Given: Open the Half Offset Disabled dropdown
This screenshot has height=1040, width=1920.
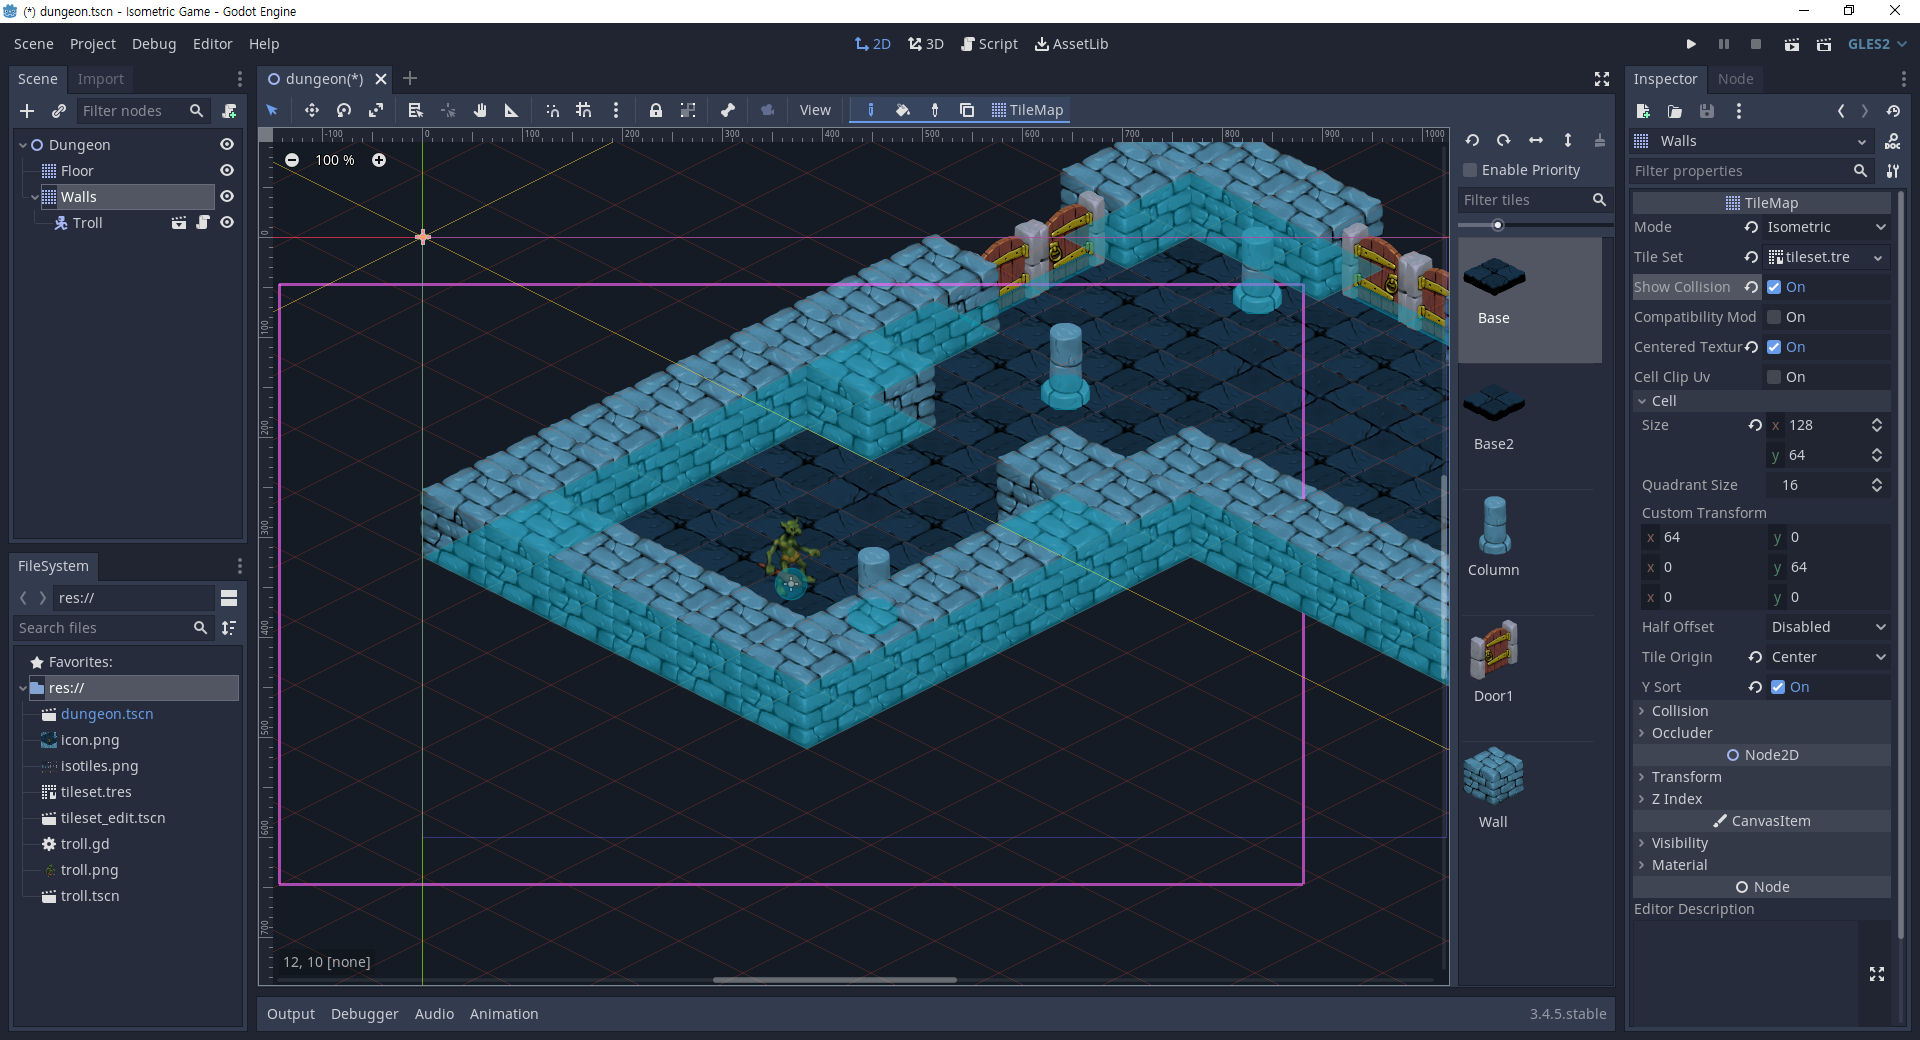Looking at the screenshot, I should [x=1828, y=627].
